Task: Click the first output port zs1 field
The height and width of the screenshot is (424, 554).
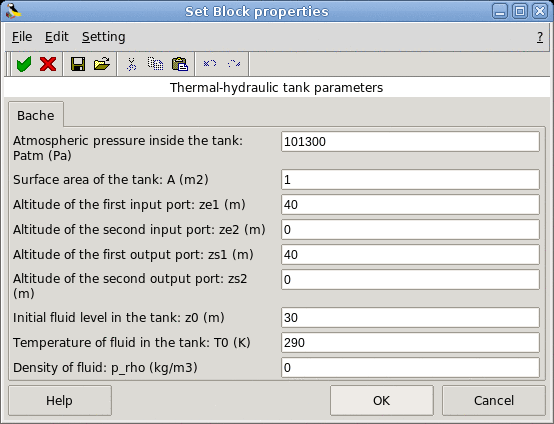Action: [x=410, y=254]
